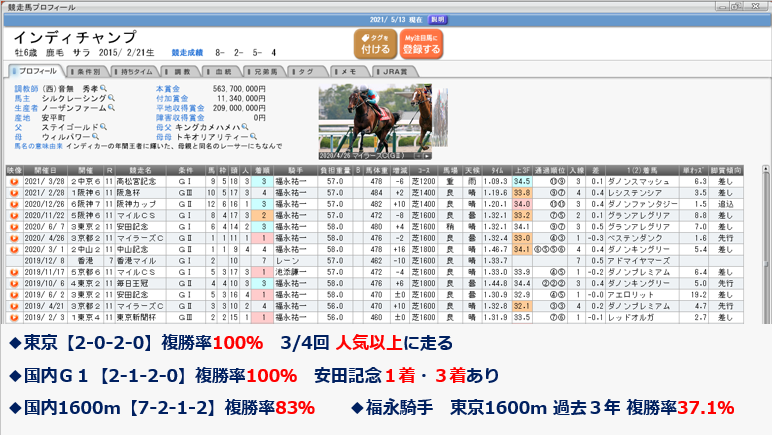Open race video icon for 2019/2/3 東京新聞杯
The image size is (772, 435).
click(14, 319)
